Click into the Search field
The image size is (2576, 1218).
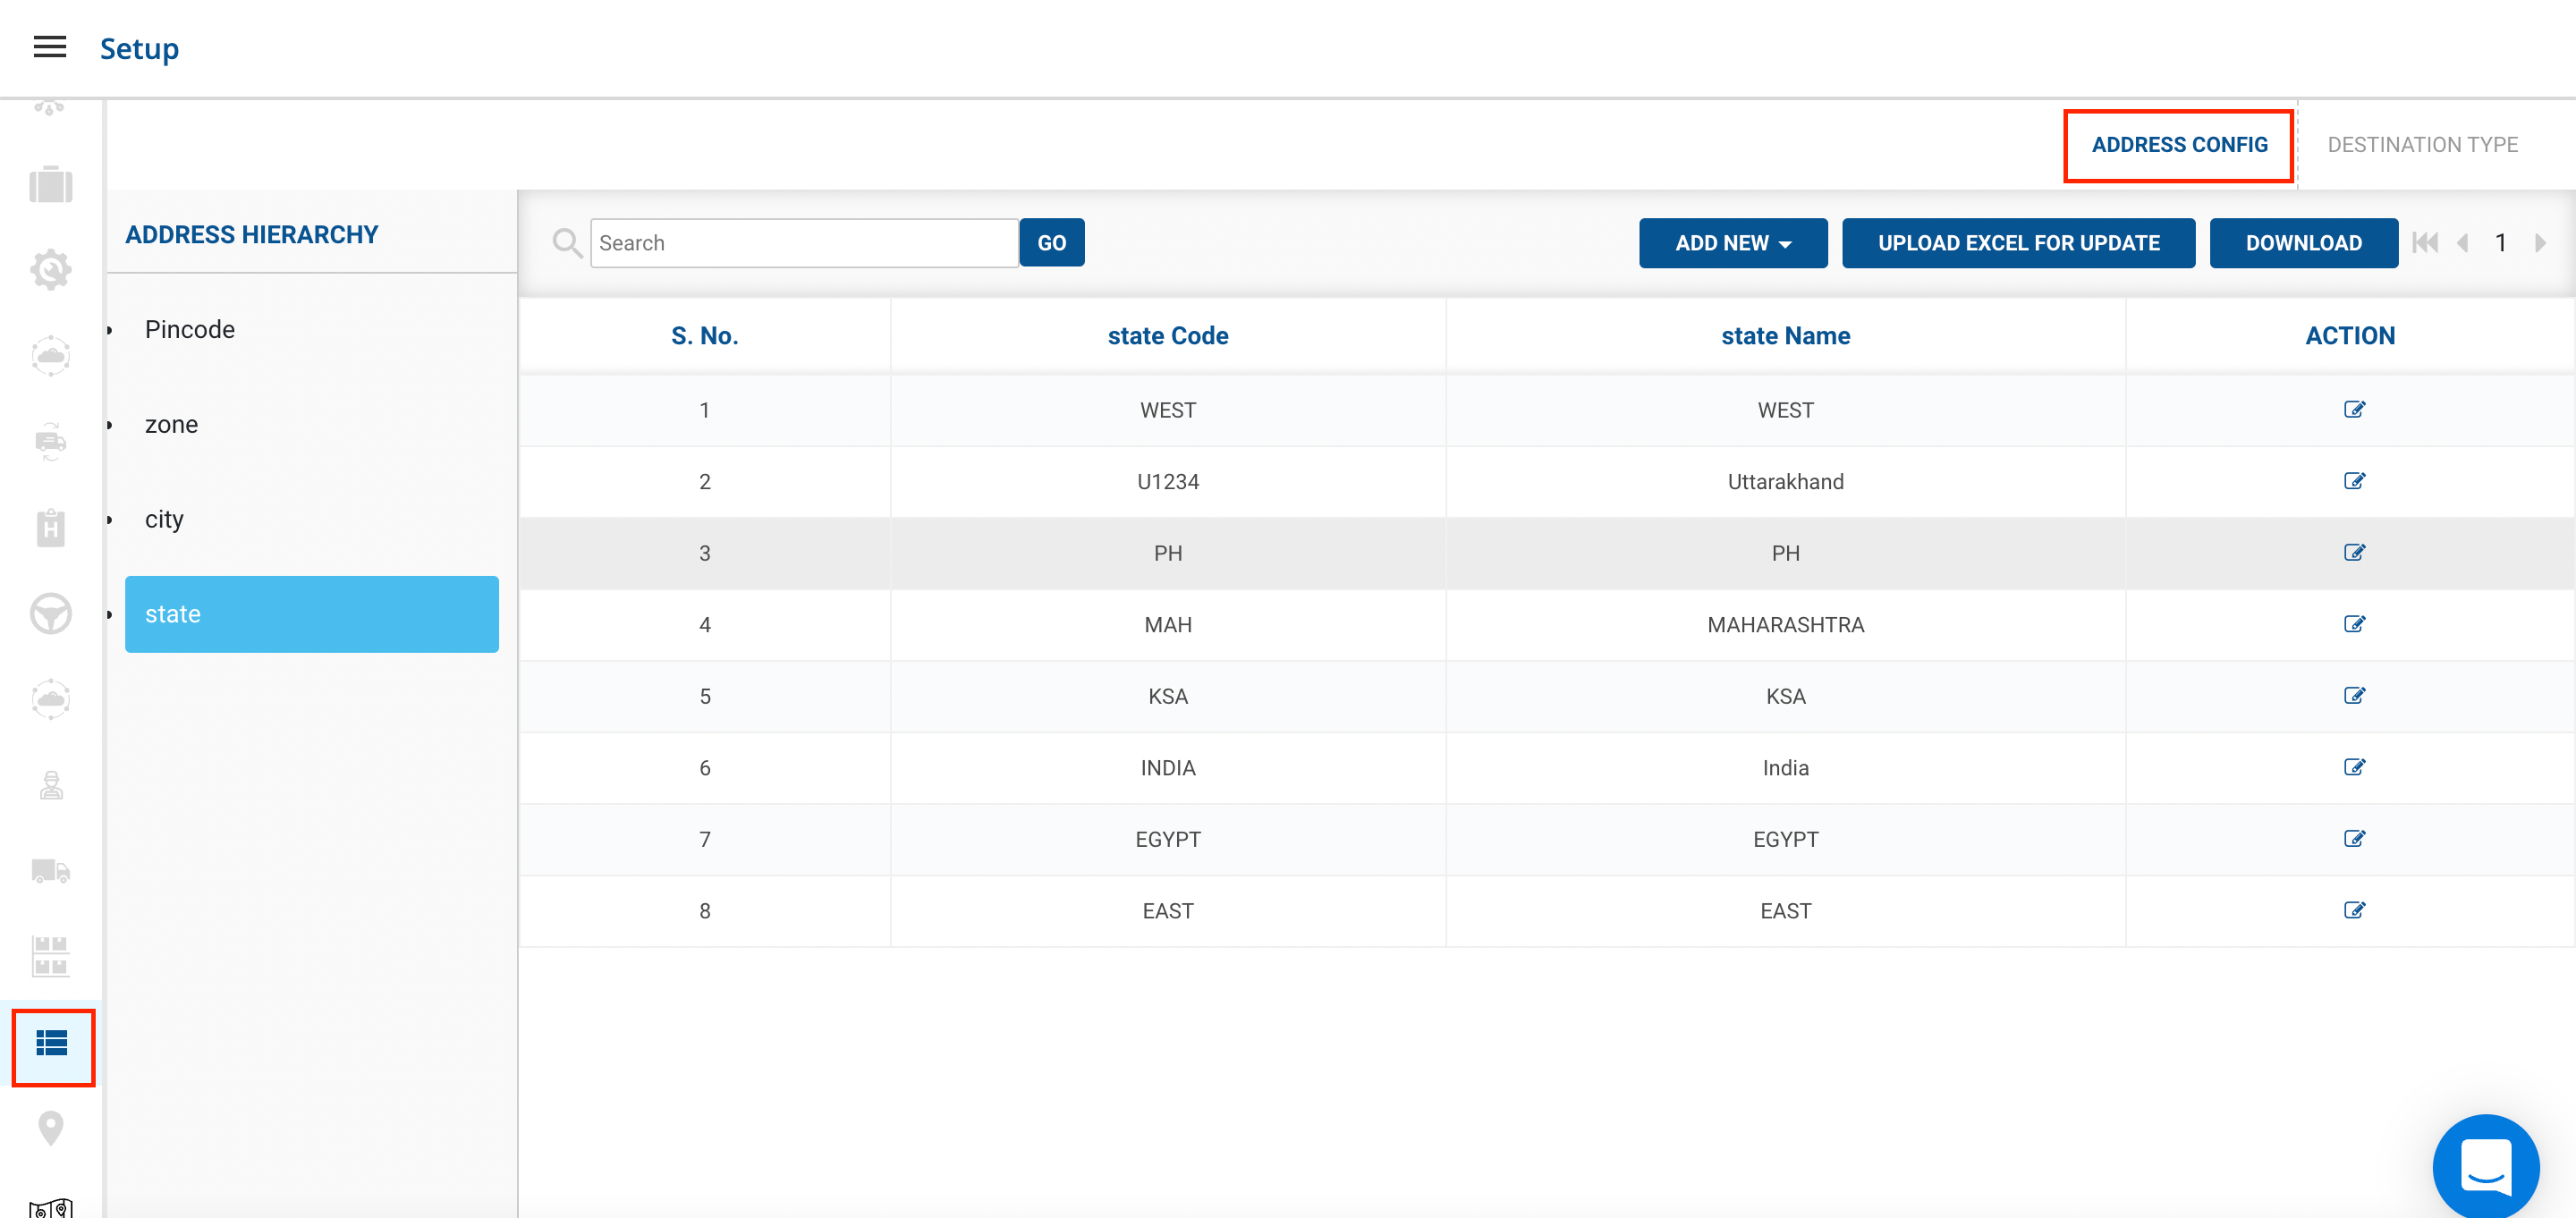pyautogui.click(x=803, y=243)
